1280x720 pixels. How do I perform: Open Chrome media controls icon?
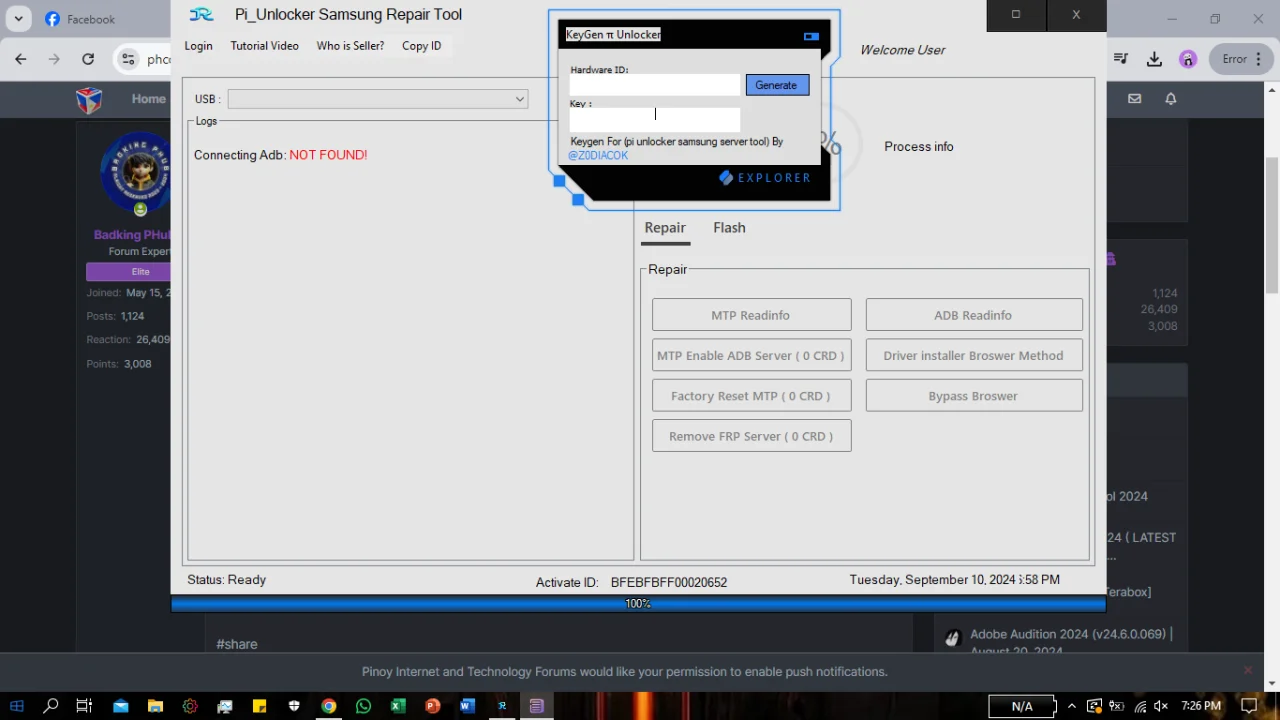(1121, 59)
